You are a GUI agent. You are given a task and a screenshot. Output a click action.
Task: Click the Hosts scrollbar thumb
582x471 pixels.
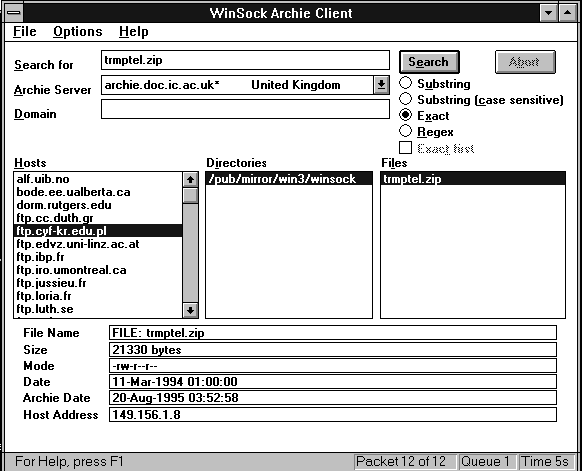click(190, 195)
